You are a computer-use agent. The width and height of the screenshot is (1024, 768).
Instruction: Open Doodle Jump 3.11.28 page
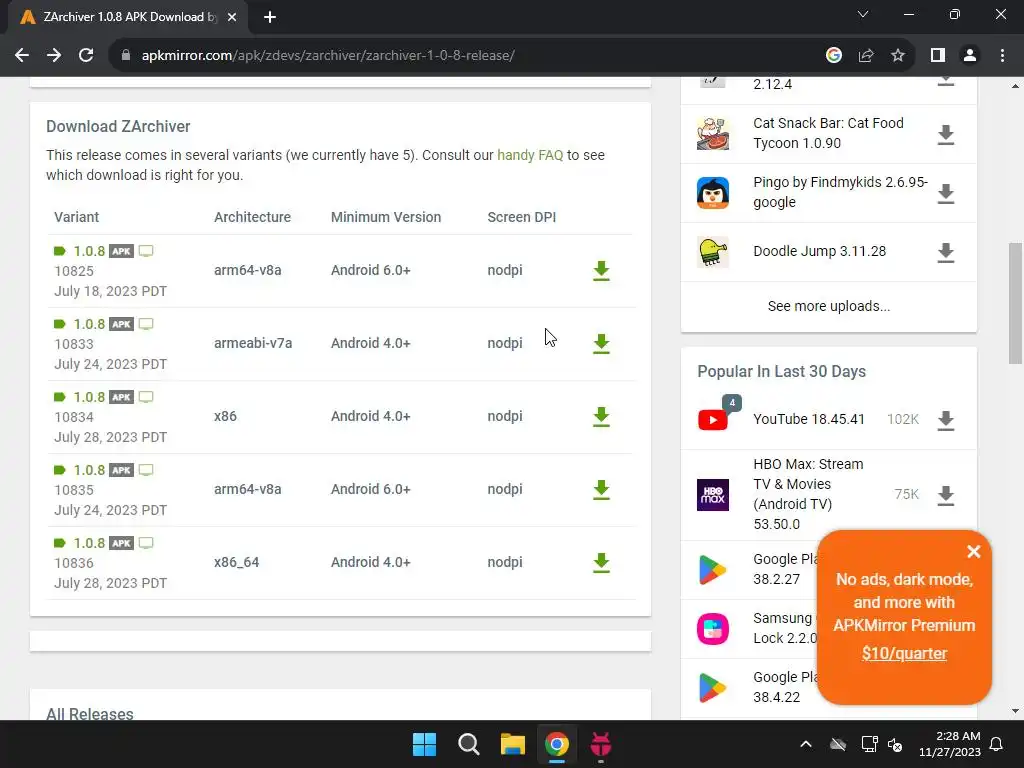click(x=820, y=251)
